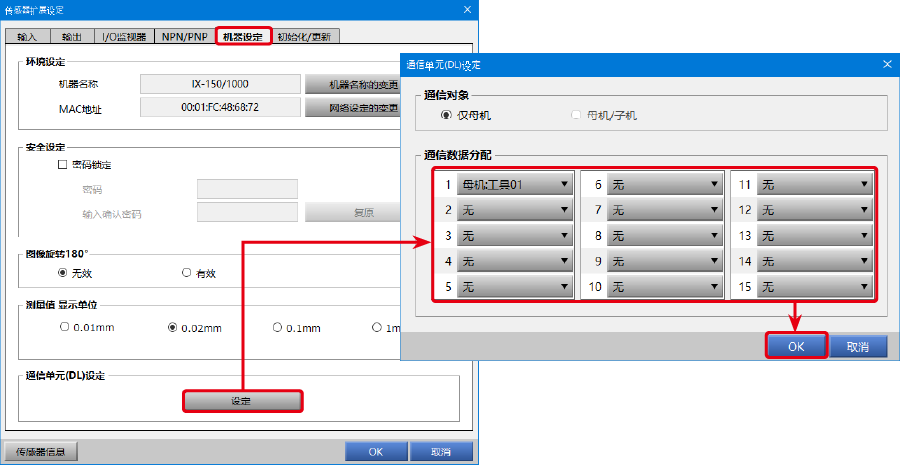Click the 传感器信息 button

point(41,452)
